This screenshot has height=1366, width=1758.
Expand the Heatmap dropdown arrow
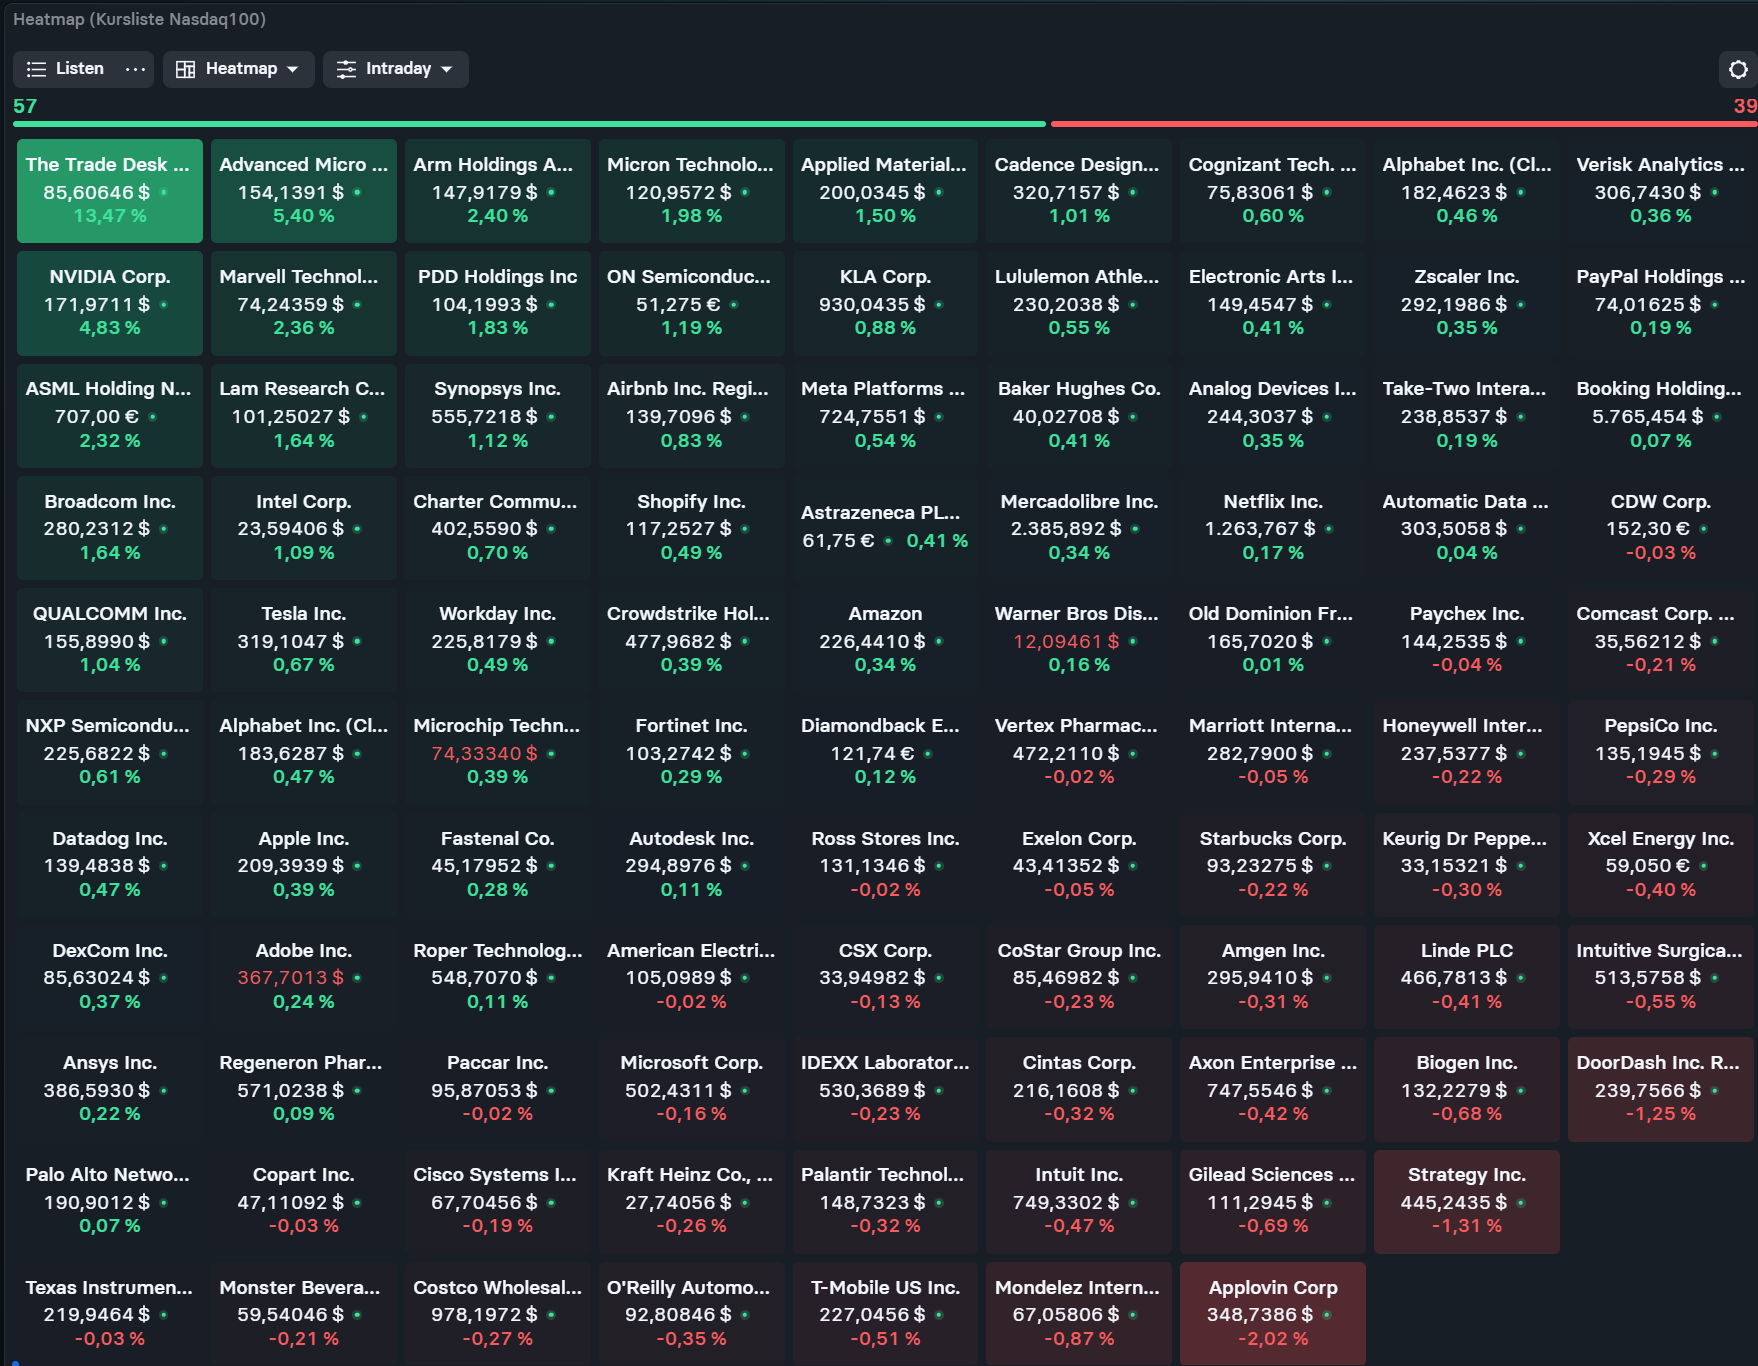[293, 69]
